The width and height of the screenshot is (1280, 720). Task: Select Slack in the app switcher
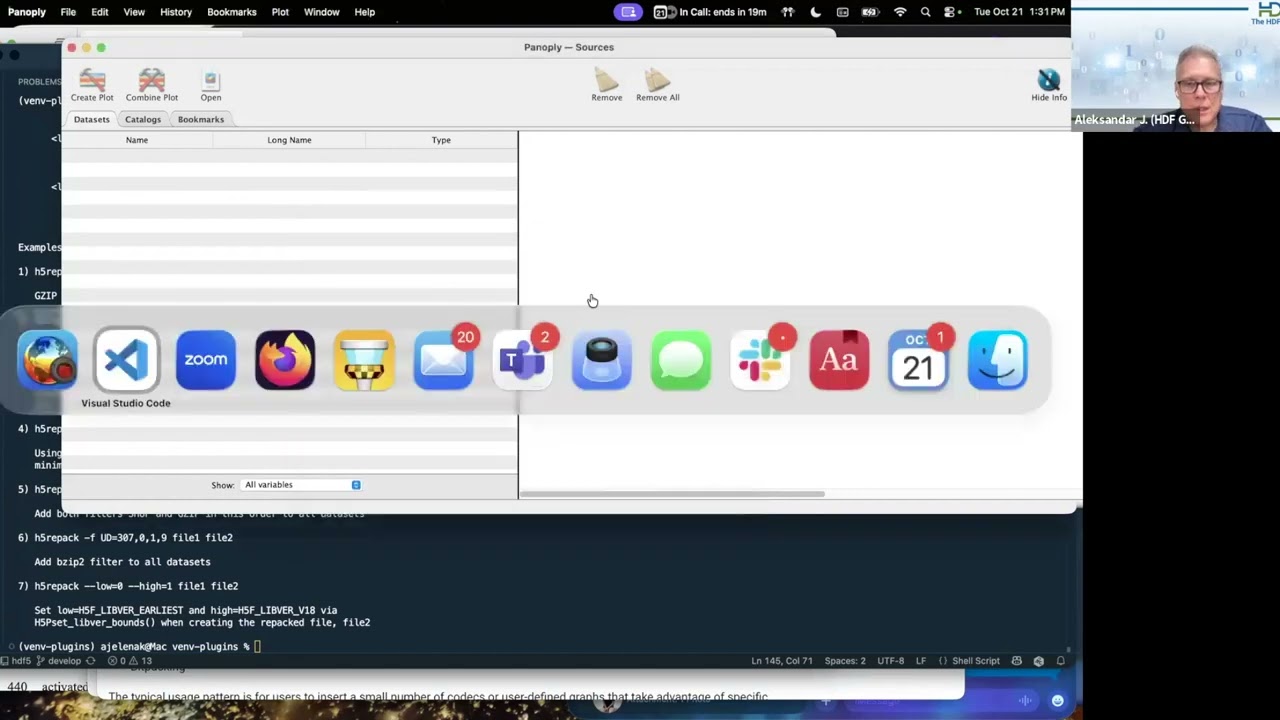pos(760,360)
